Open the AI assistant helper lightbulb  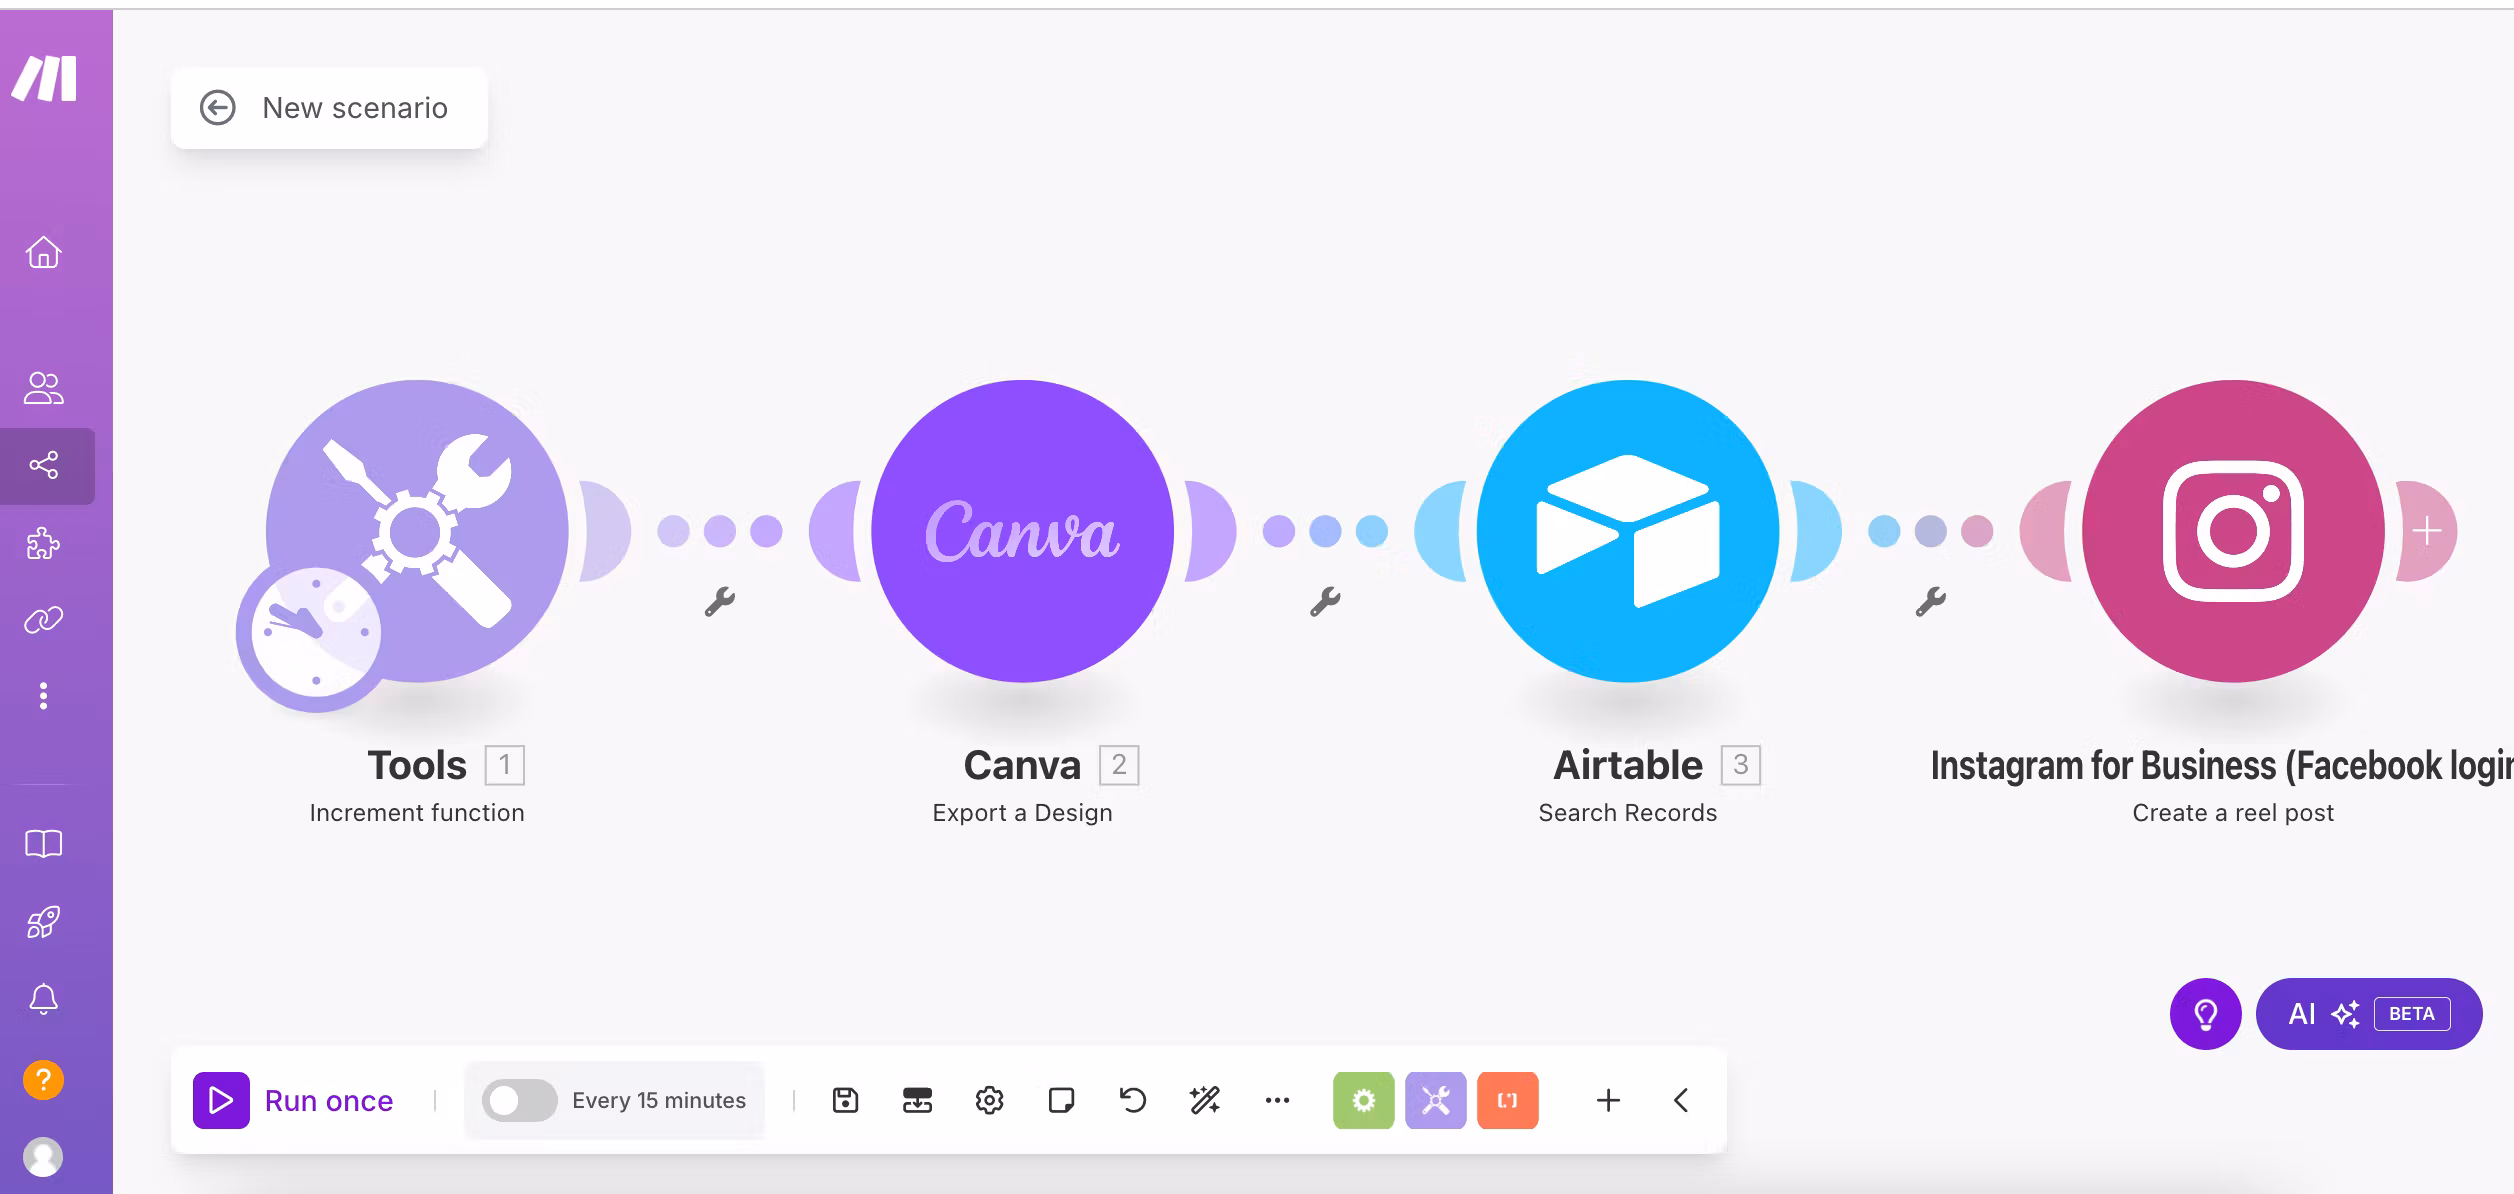tap(2207, 1014)
